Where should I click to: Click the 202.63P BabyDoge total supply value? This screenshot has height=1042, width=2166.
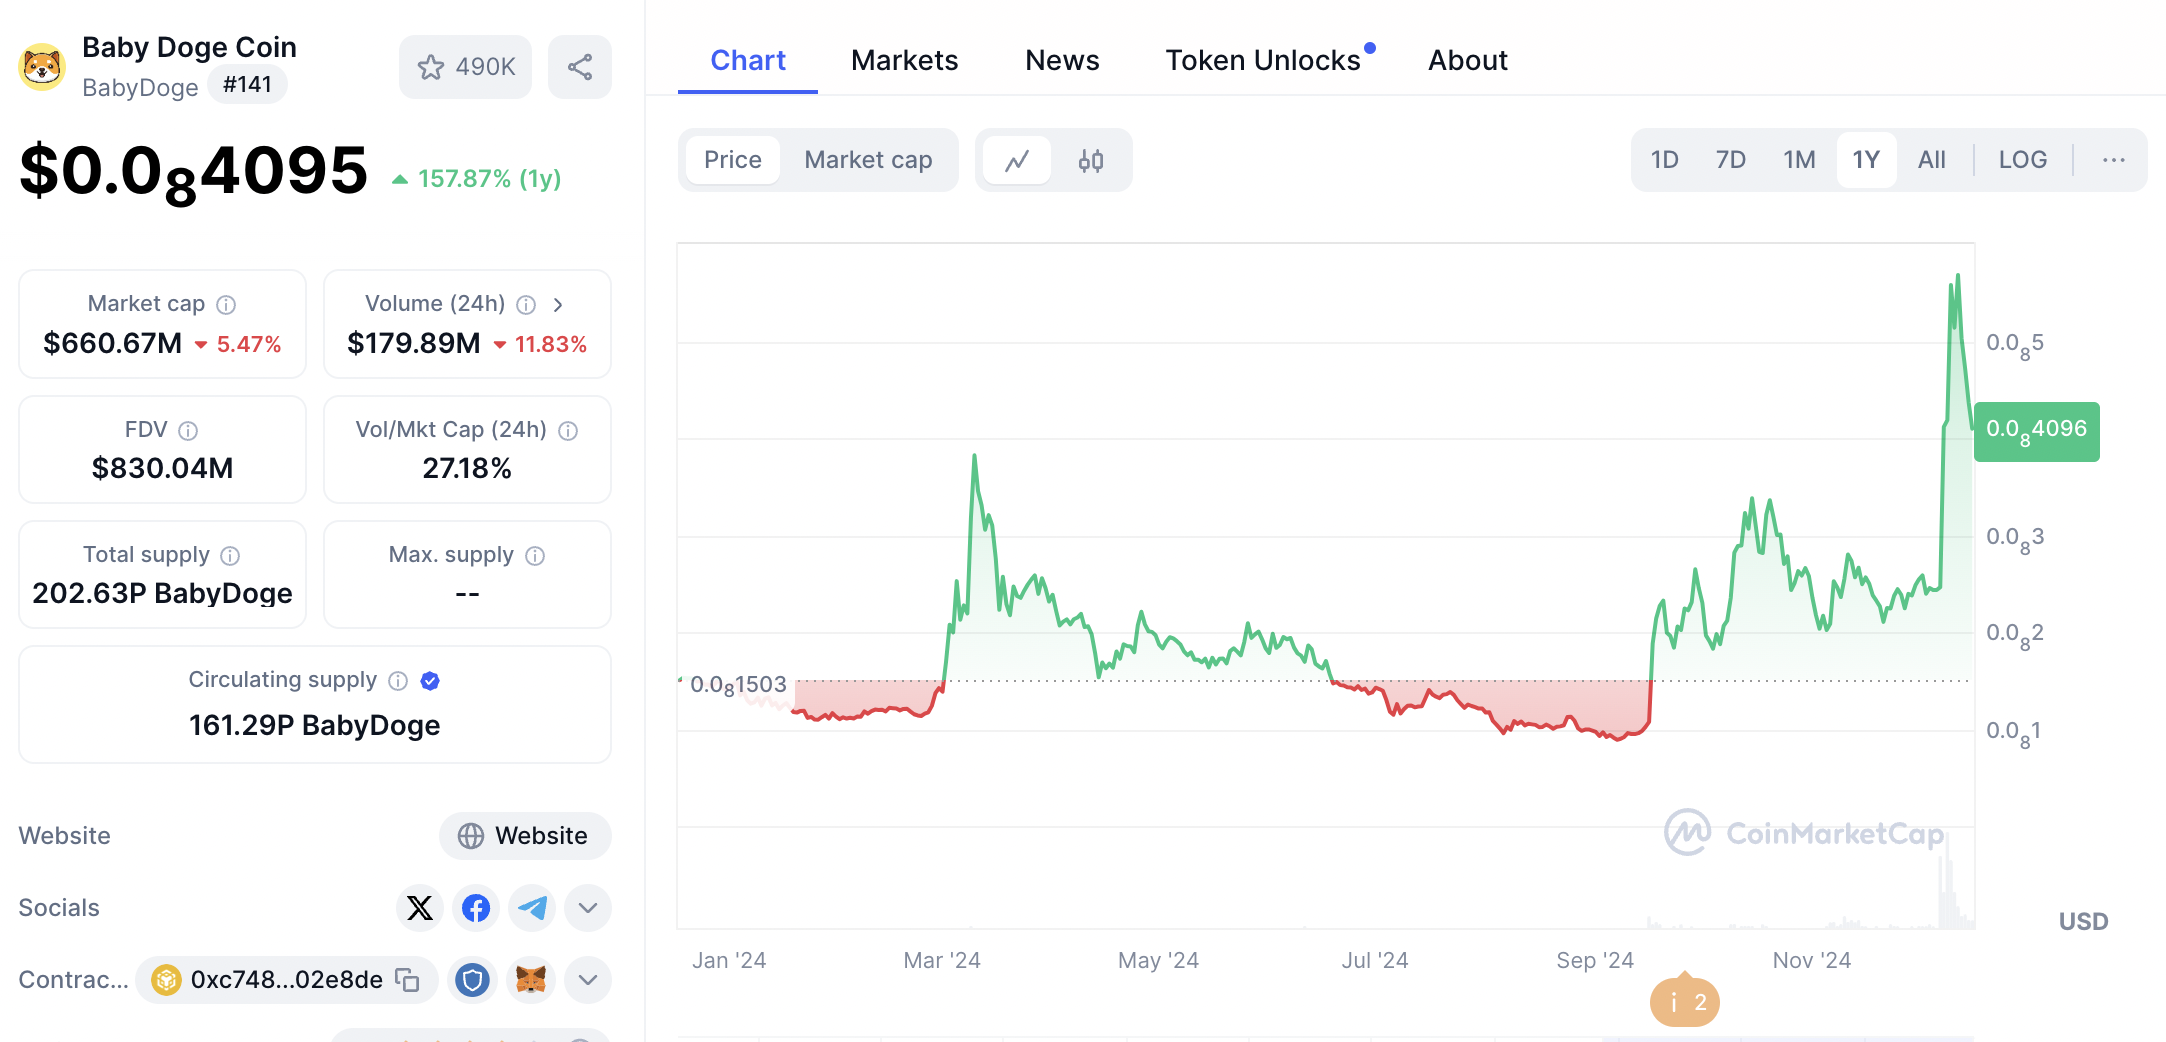click(162, 594)
